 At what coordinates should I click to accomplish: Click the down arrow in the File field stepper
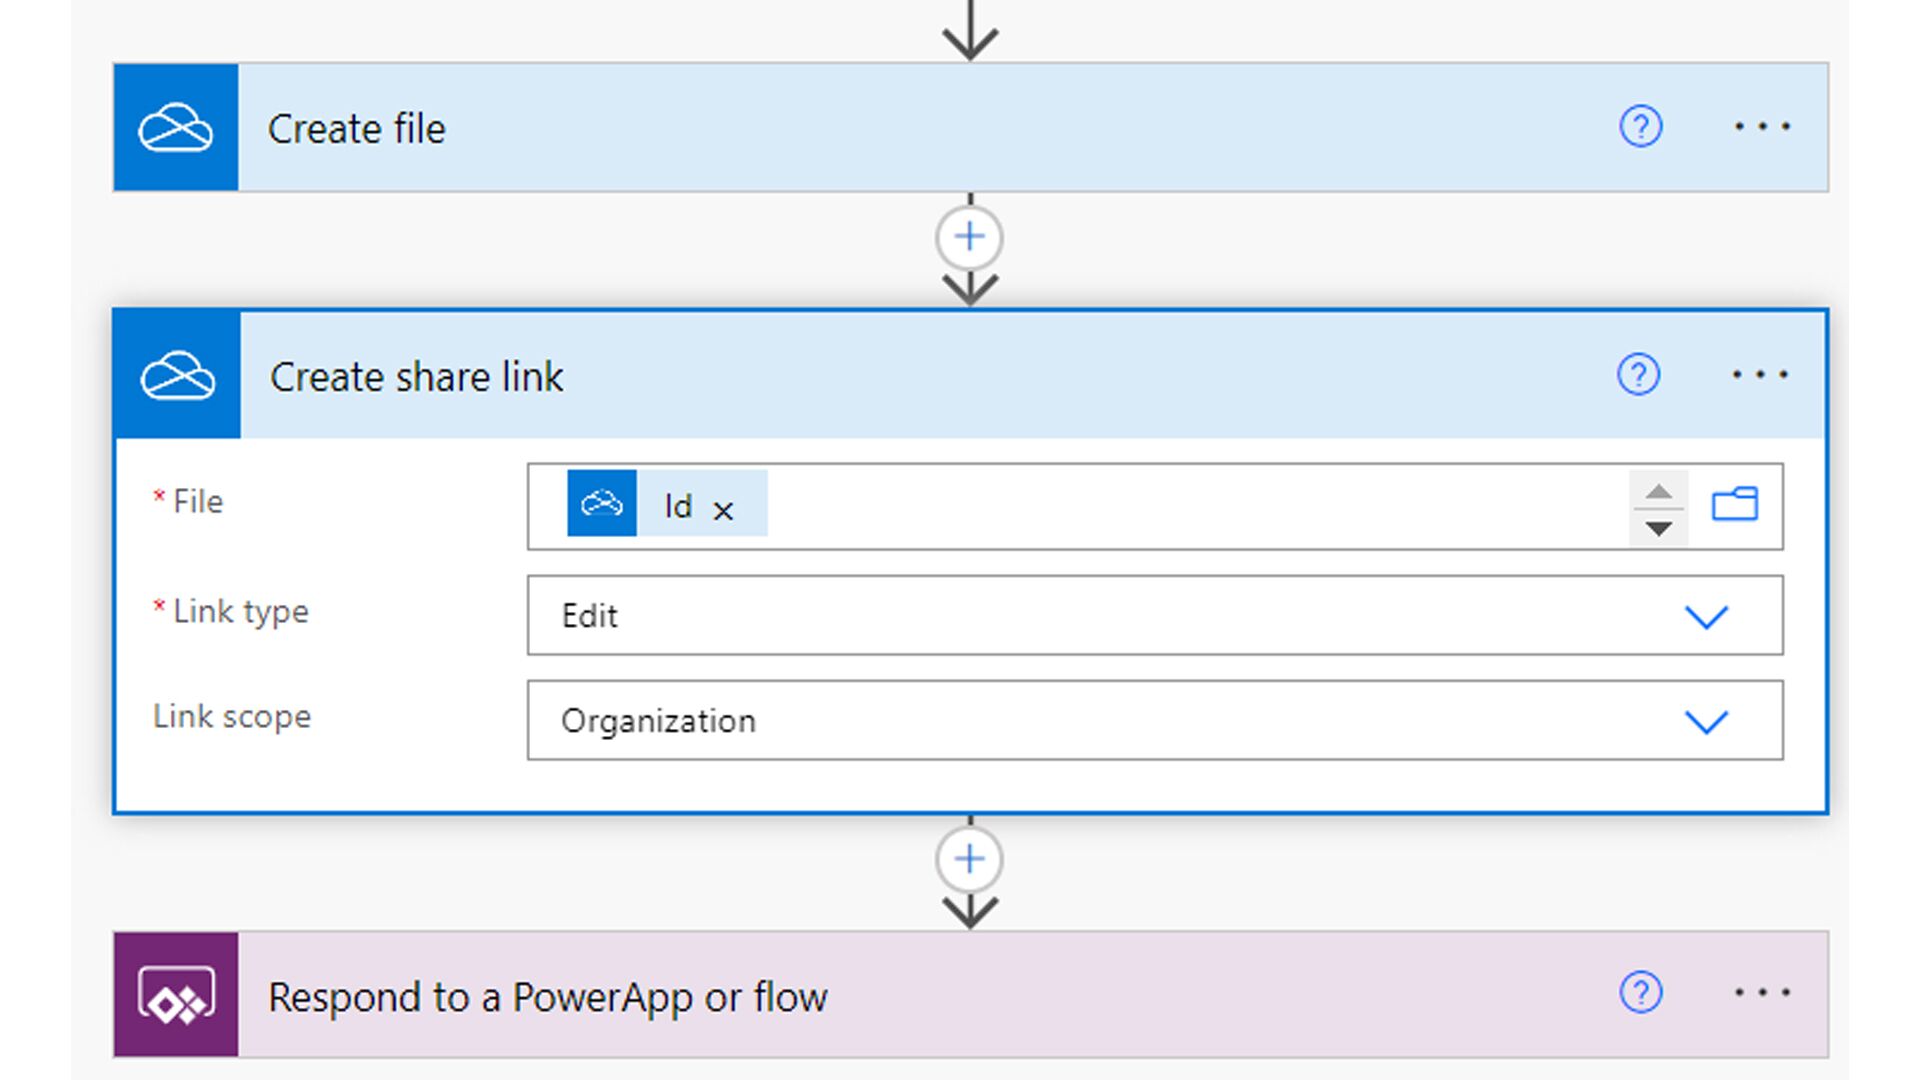[1659, 527]
